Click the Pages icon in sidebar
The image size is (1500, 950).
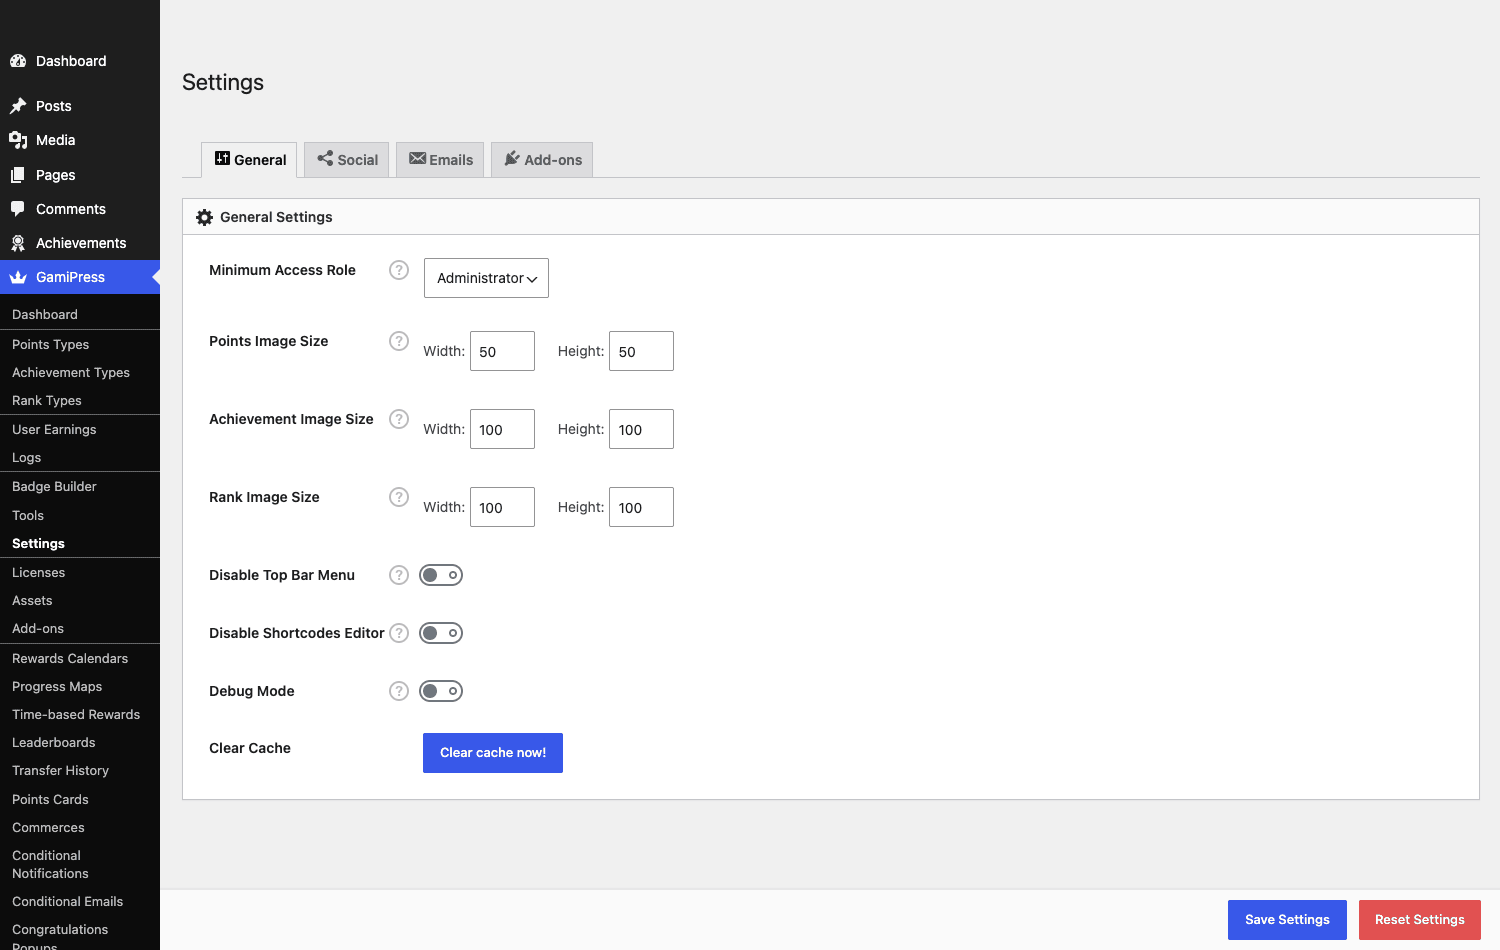(x=18, y=175)
